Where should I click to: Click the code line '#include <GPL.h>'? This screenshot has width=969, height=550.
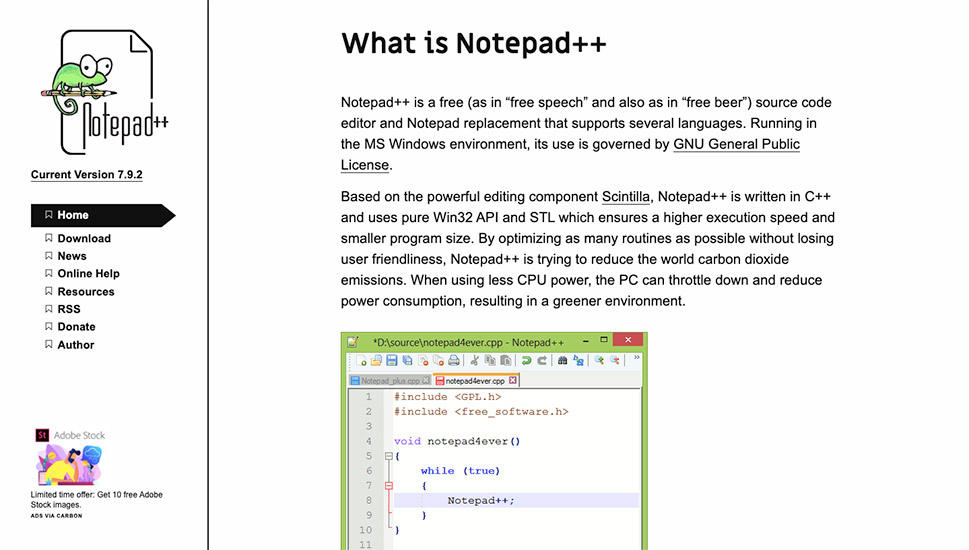(x=447, y=397)
